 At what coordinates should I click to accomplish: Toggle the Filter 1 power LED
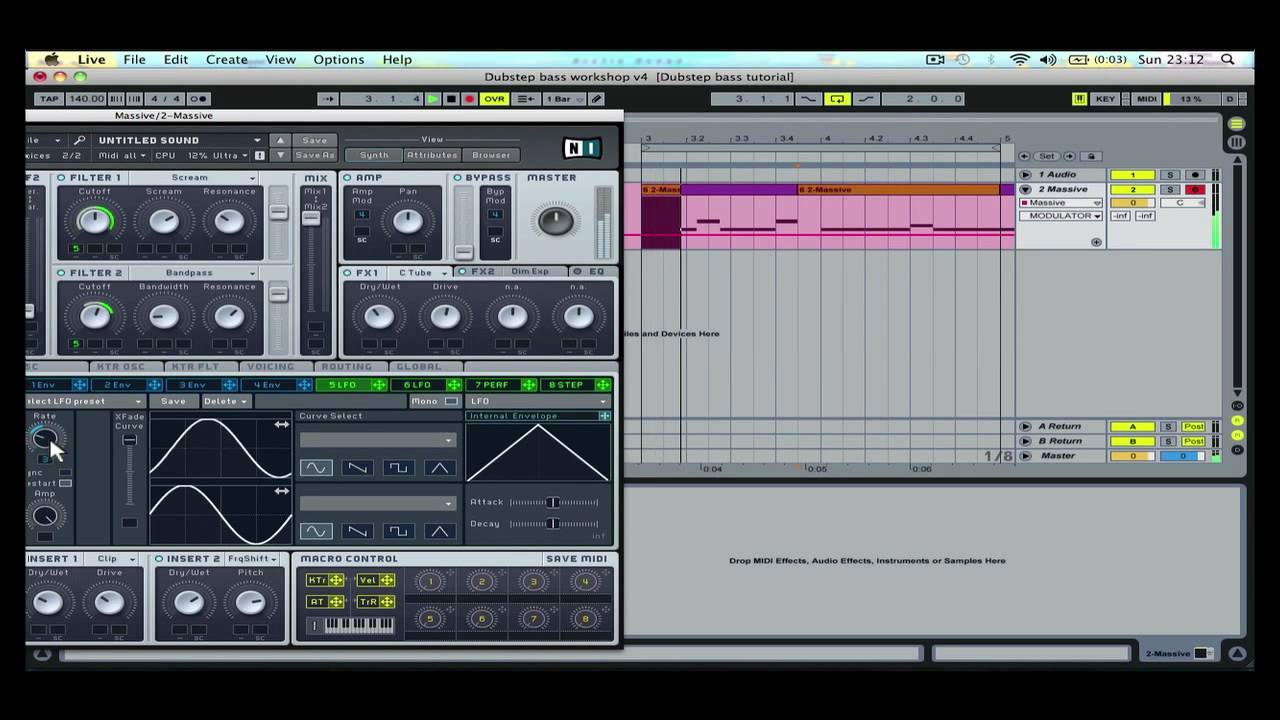coord(61,178)
